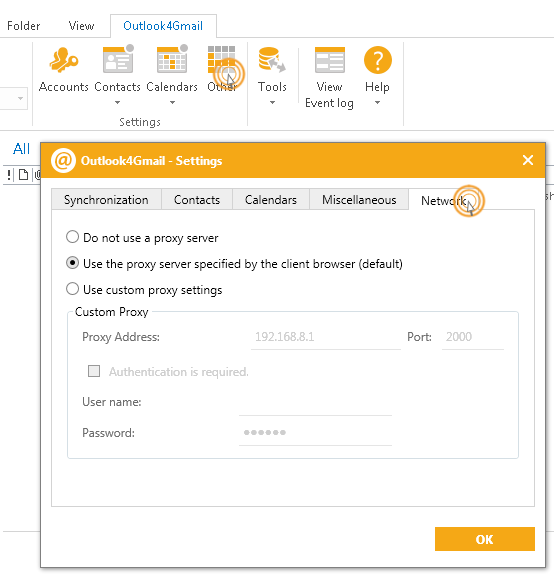Switch to the Folder ribbon tab
Viewport: 554px width, 580px height.
[24, 26]
